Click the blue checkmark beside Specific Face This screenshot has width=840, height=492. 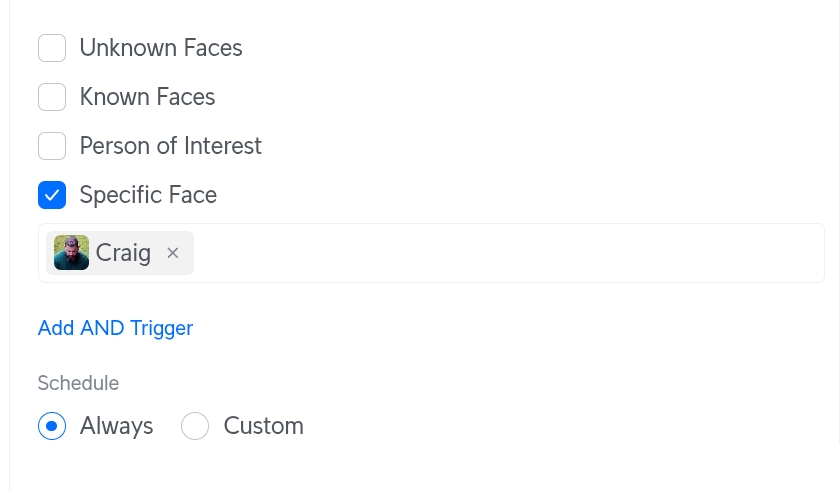pyautogui.click(x=52, y=195)
